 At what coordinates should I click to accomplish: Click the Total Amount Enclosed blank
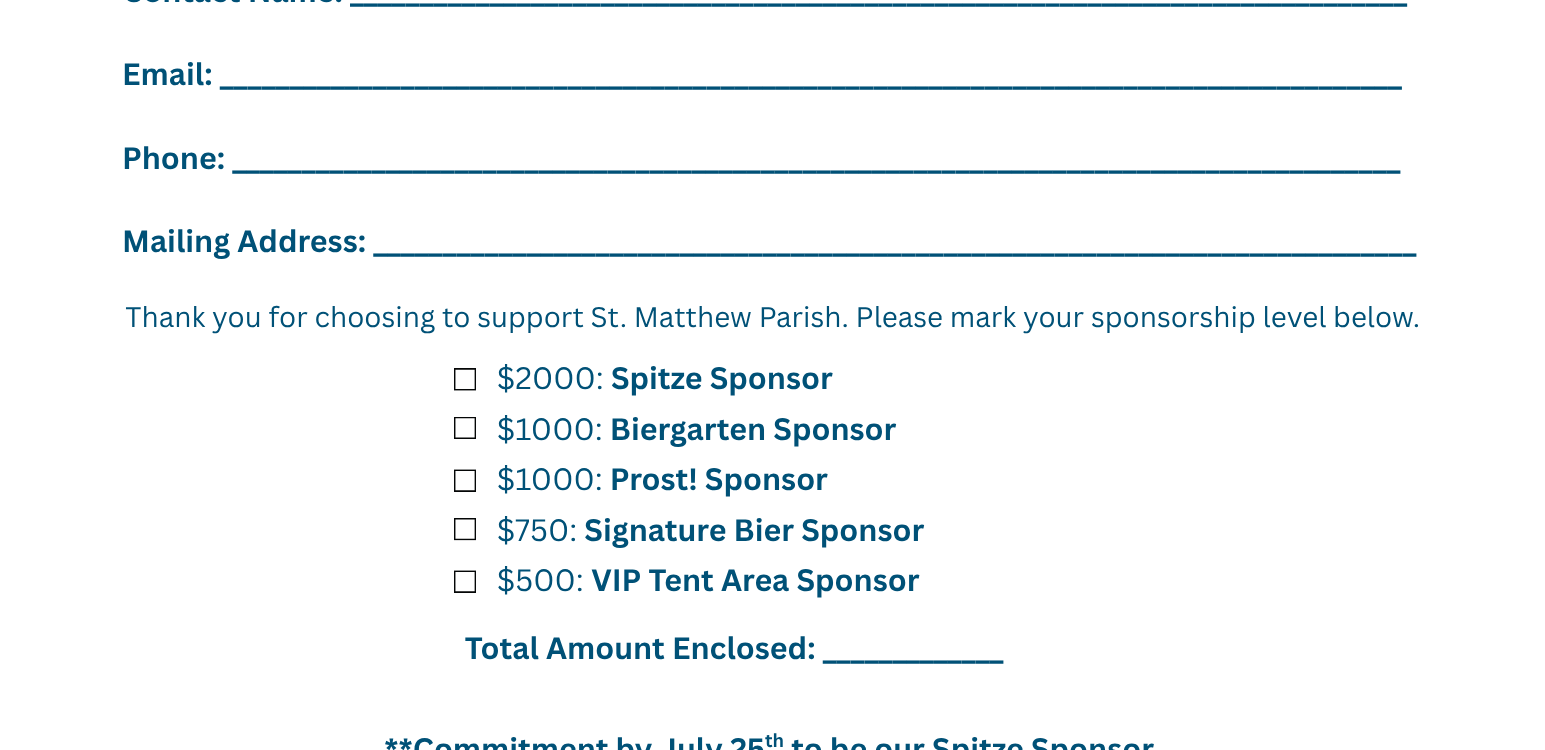pyautogui.click(x=913, y=653)
